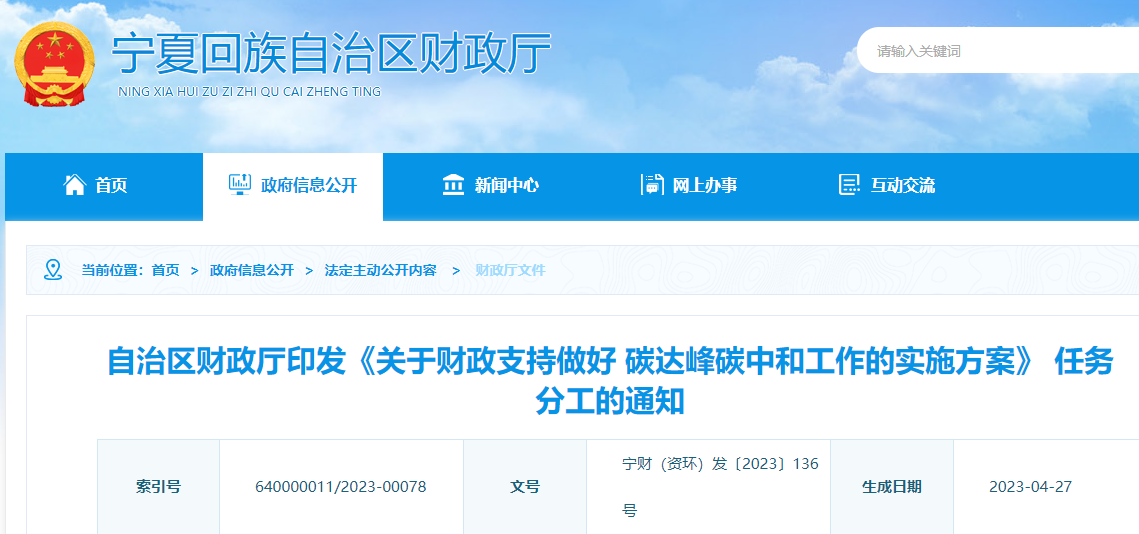Screen dimensions: 1139x534
Task: Click the house icon beside 首页
Action: (74, 185)
